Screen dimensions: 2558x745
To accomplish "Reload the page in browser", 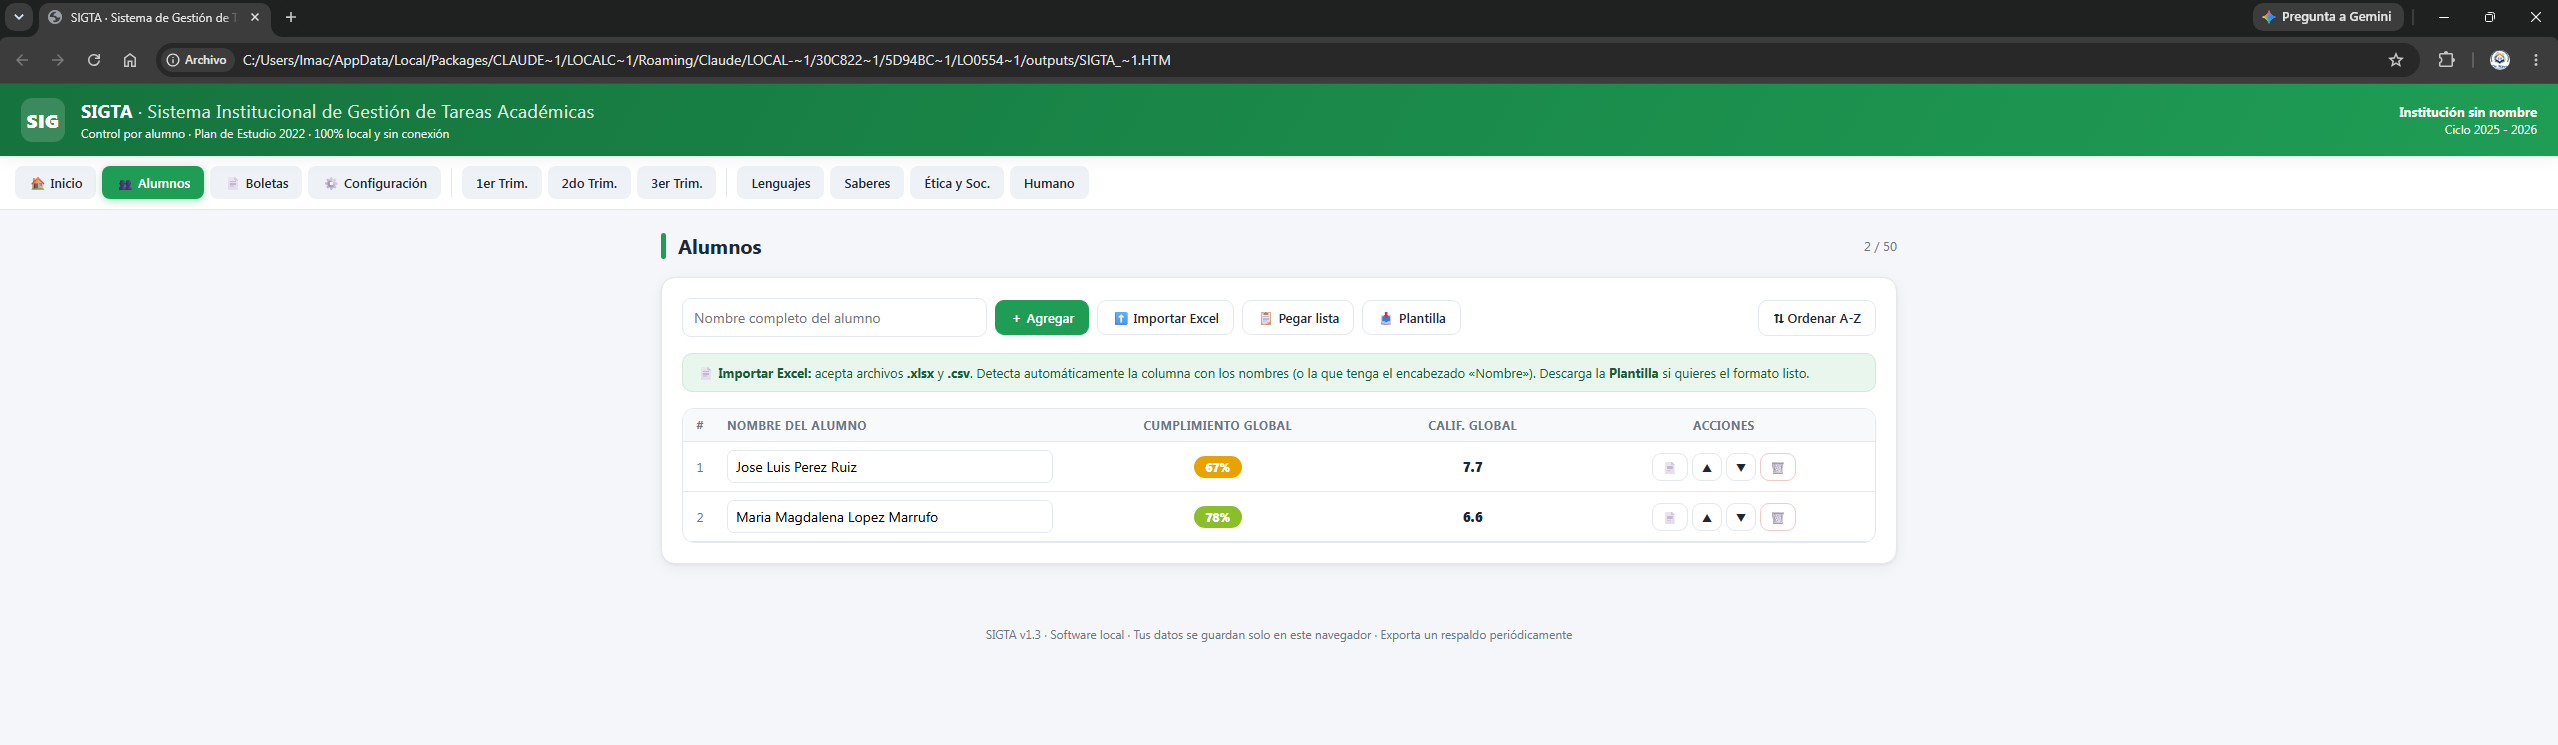I will pyautogui.click(x=94, y=60).
